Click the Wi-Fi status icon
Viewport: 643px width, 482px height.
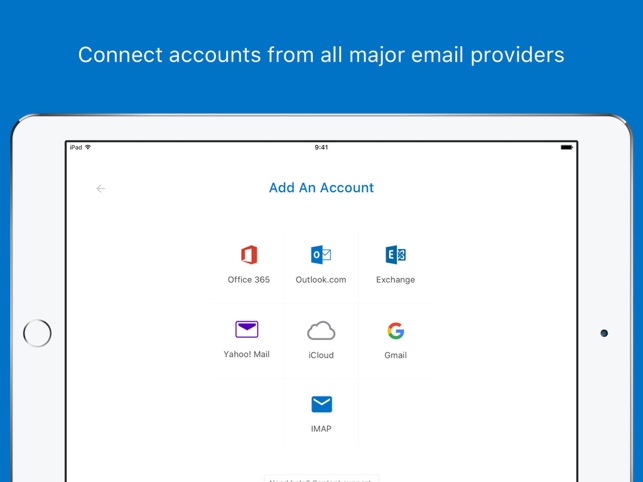(88, 147)
